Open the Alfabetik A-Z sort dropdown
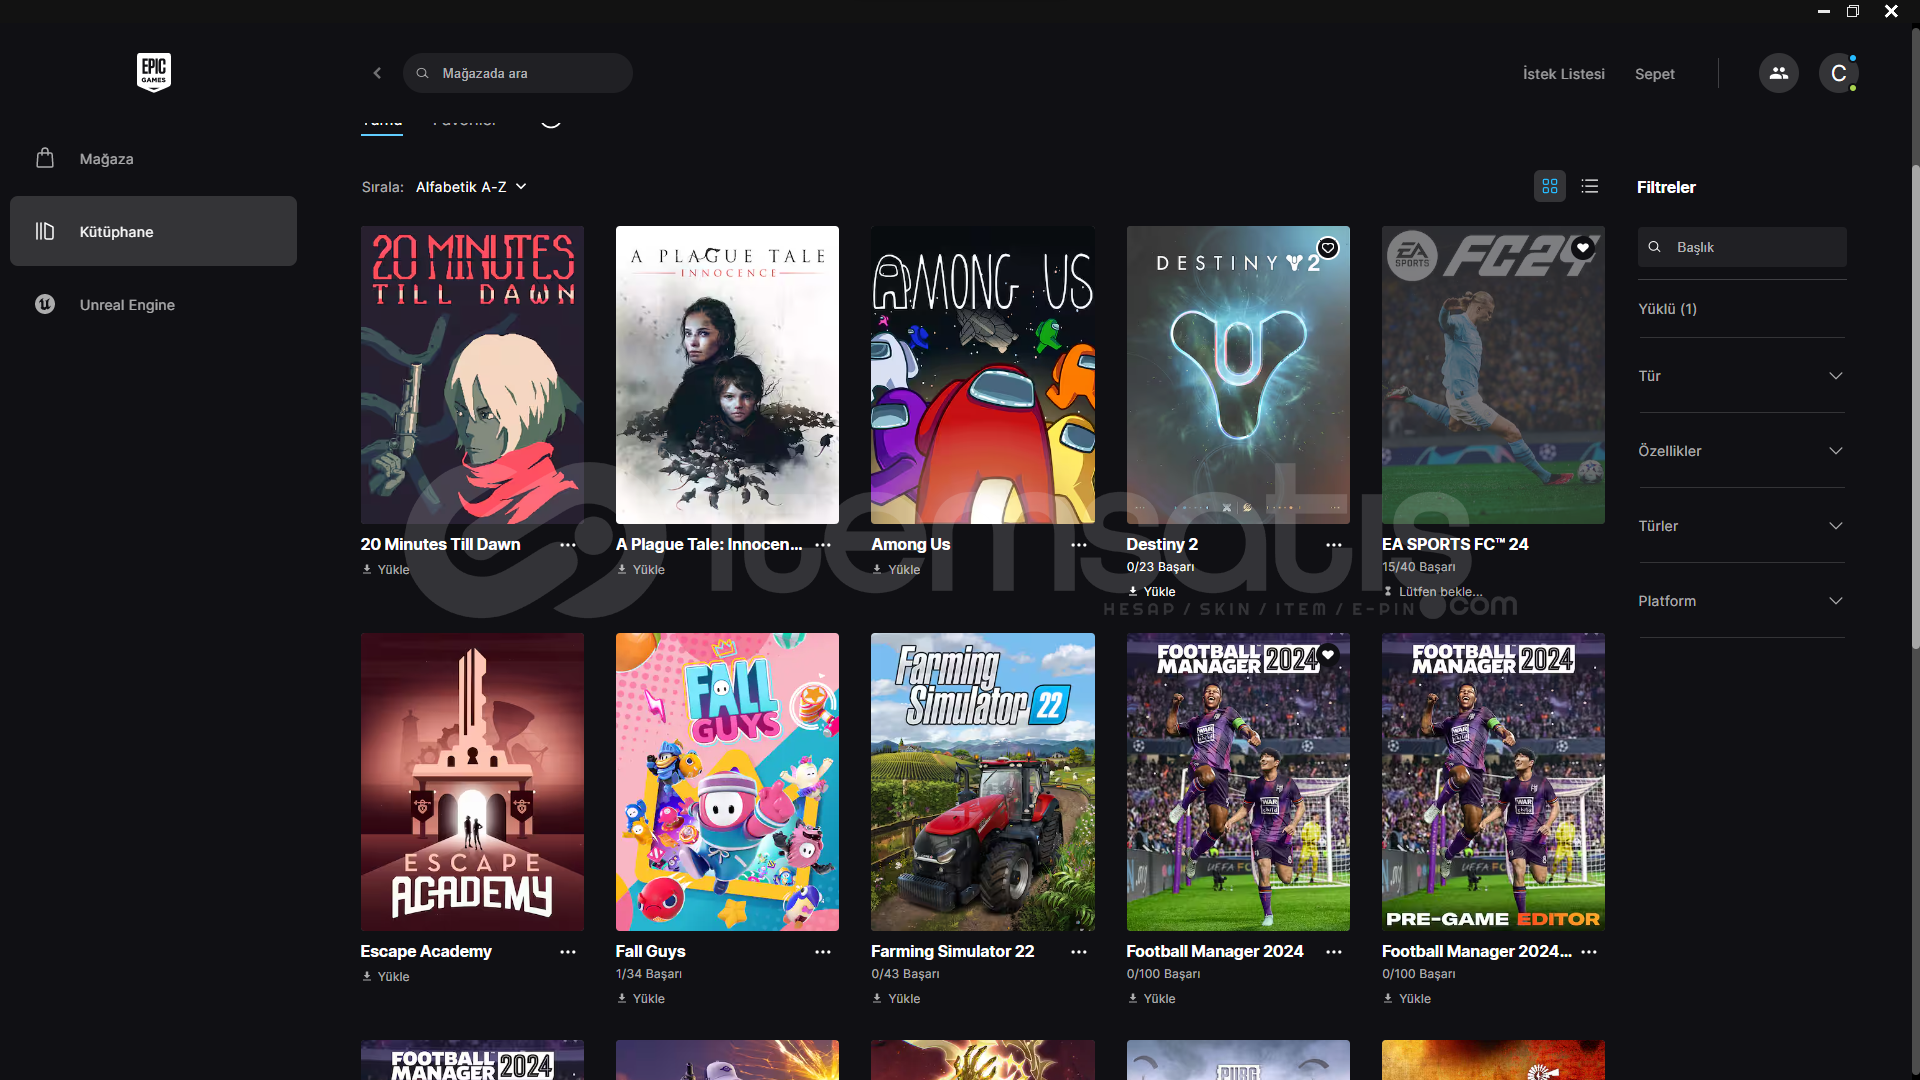The image size is (1920, 1080). (471, 187)
